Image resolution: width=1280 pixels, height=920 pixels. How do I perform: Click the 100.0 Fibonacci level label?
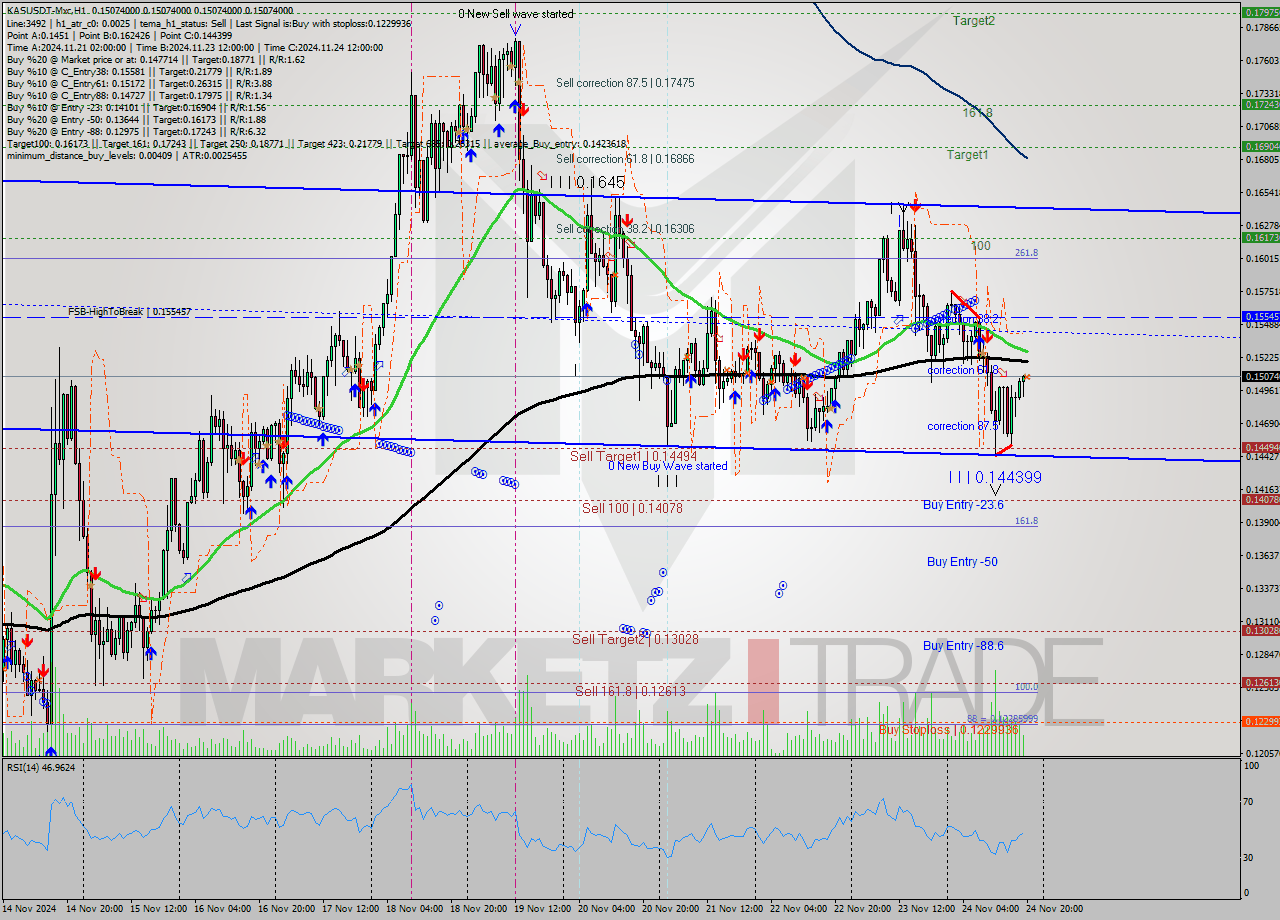pyautogui.click(x=1026, y=687)
